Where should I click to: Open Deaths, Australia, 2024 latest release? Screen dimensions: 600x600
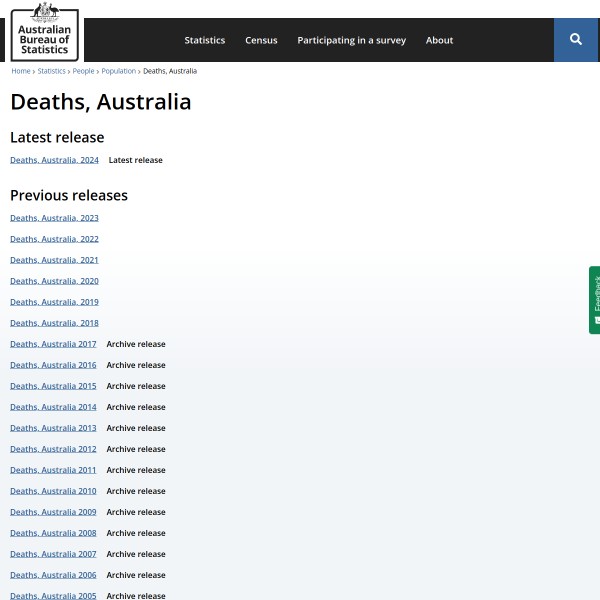pos(54,160)
